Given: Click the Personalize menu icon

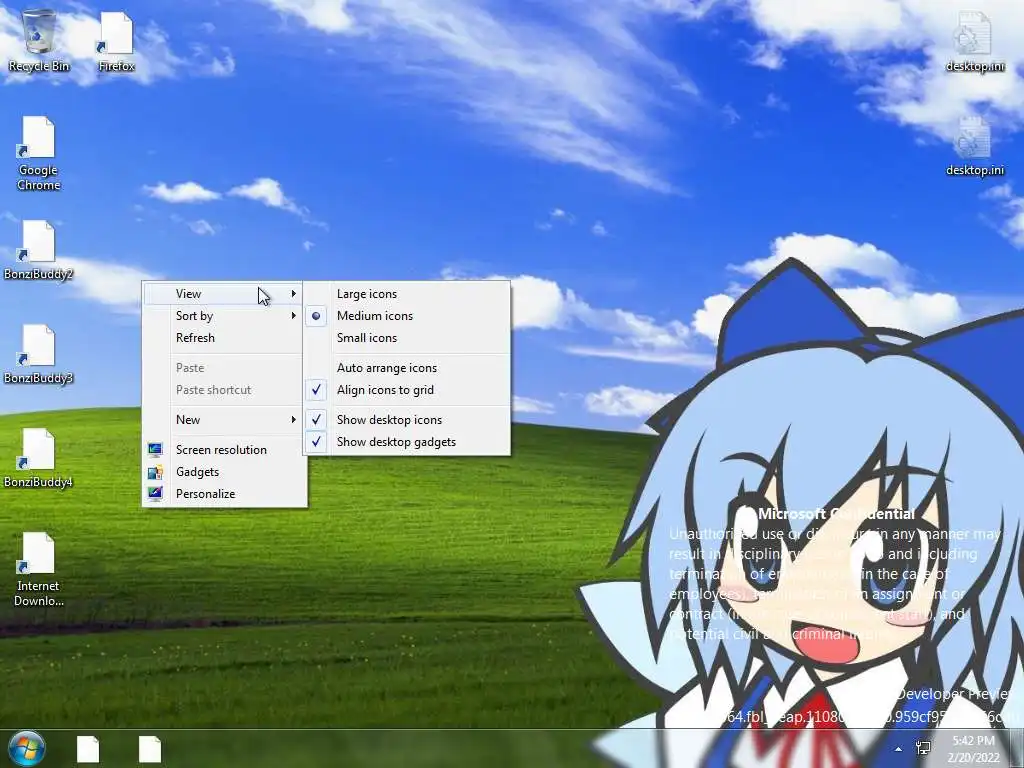Looking at the screenshot, I should [x=155, y=493].
